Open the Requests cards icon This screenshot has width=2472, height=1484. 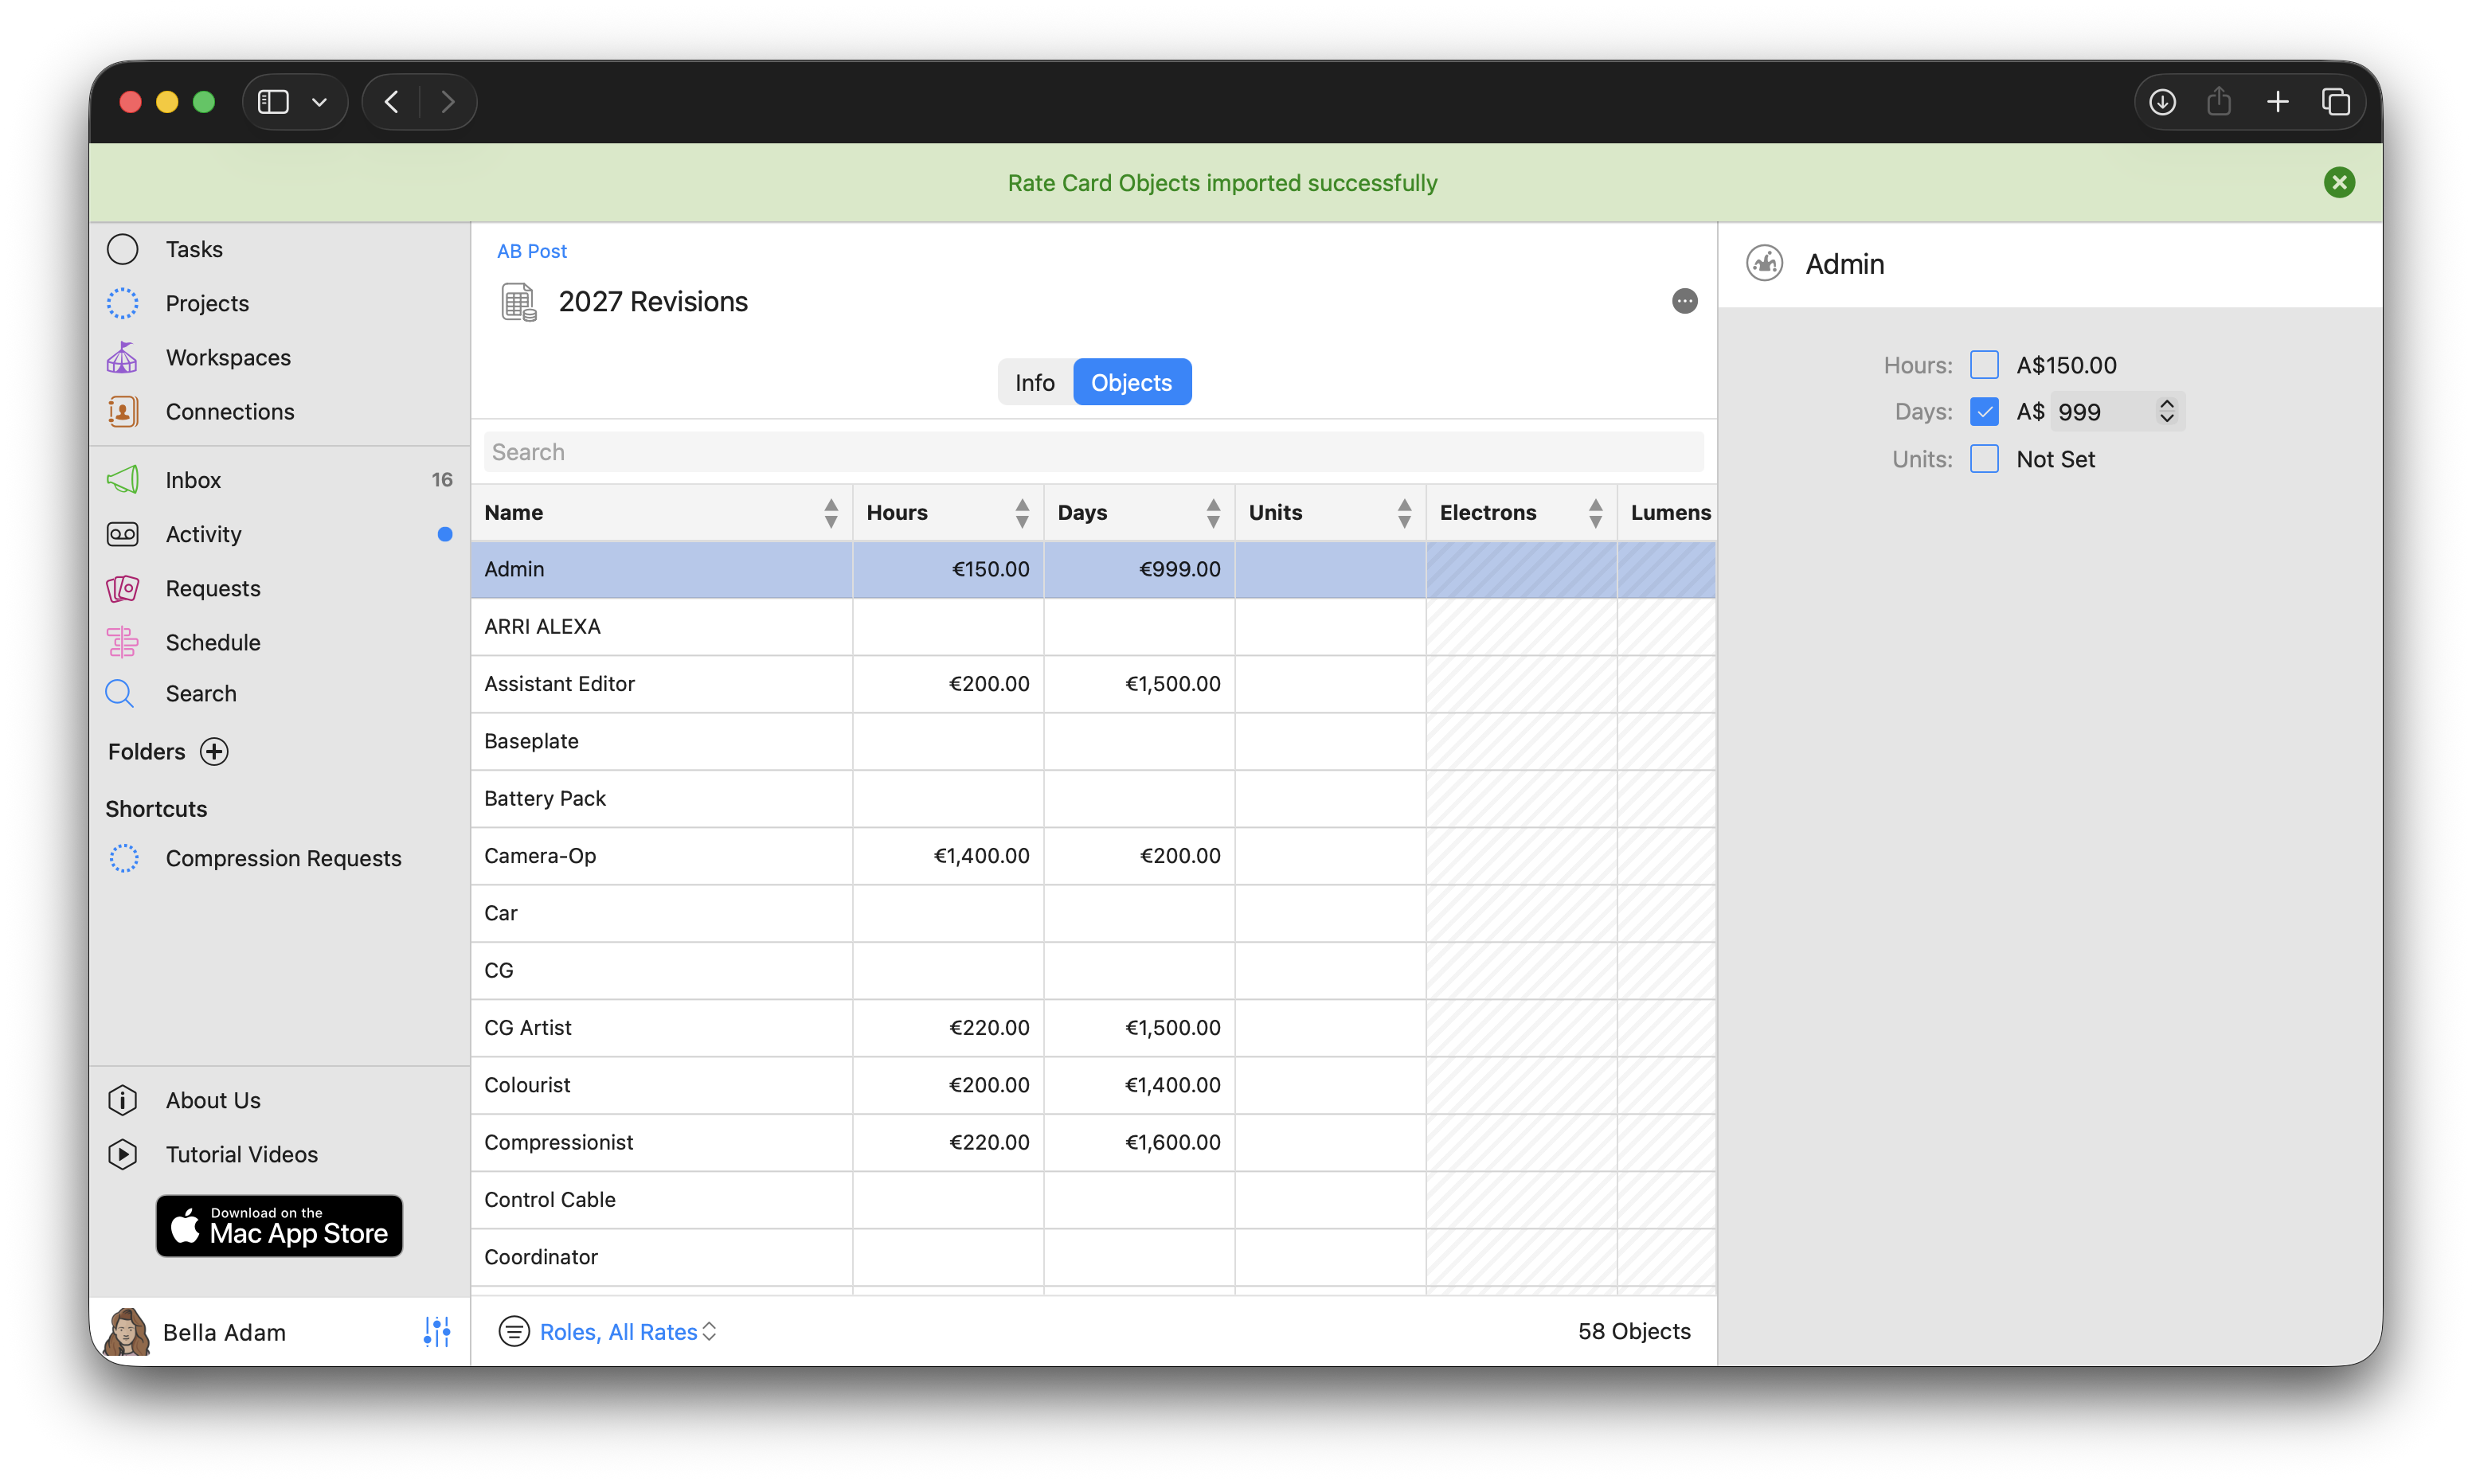(x=122, y=588)
